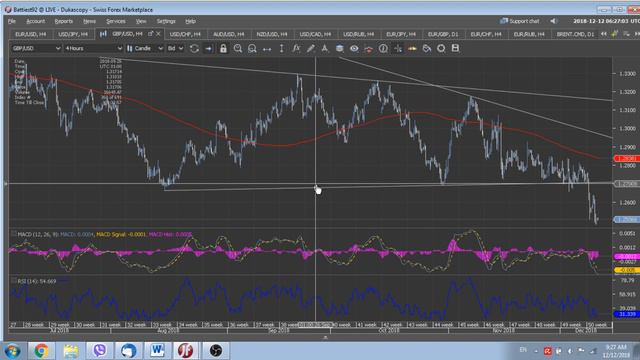The image size is (640, 360).
Task: Switch to the USD/CHF, H4 tab
Action: click(x=185, y=34)
